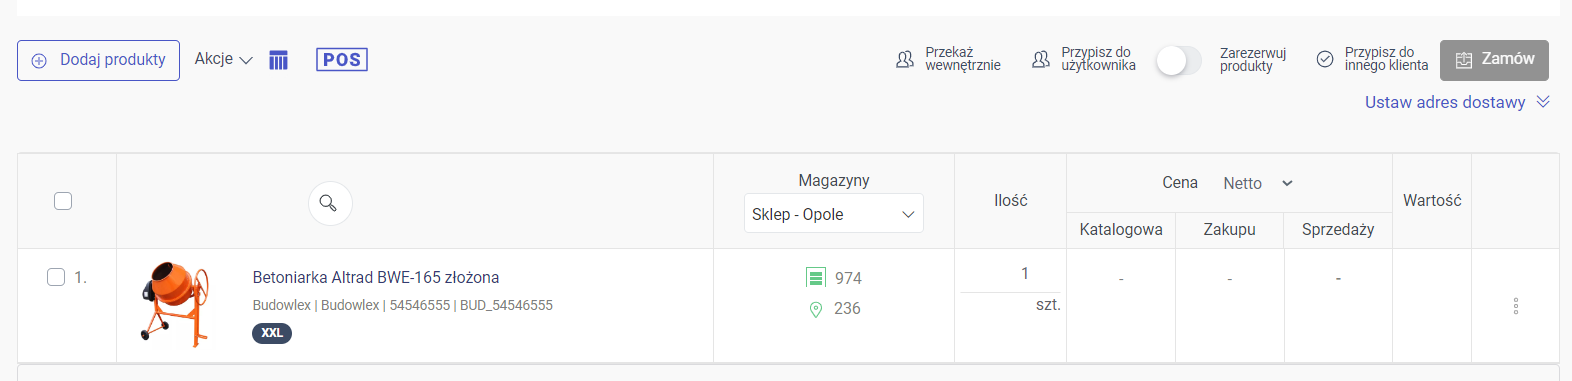Viewport: 1572px width, 381px height.
Task: Open the three-dot row options menu
Action: 1516,306
